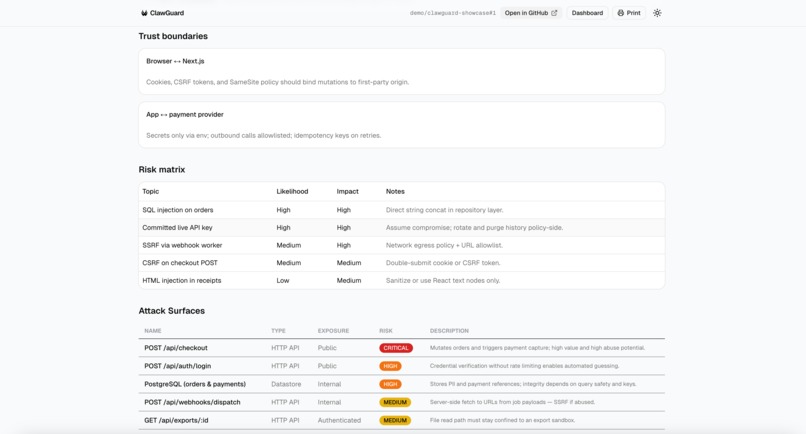806x434 pixels.
Task: Click the external-link icon in Open in GitHub
Action: (x=554, y=13)
